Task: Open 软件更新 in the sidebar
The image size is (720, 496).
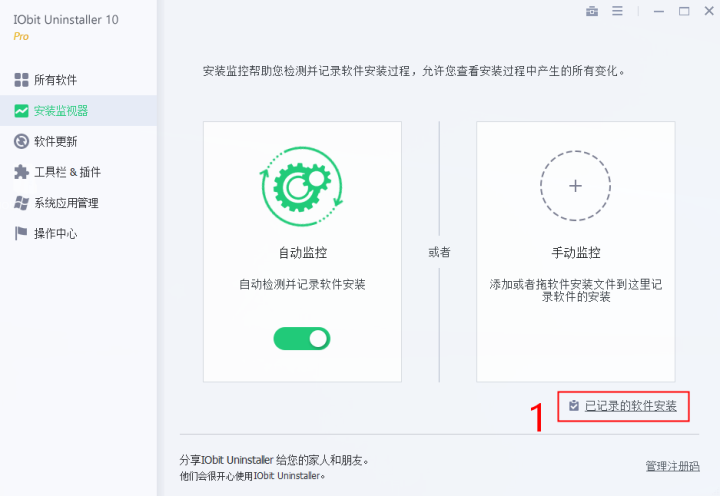Action: click(78, 141)
